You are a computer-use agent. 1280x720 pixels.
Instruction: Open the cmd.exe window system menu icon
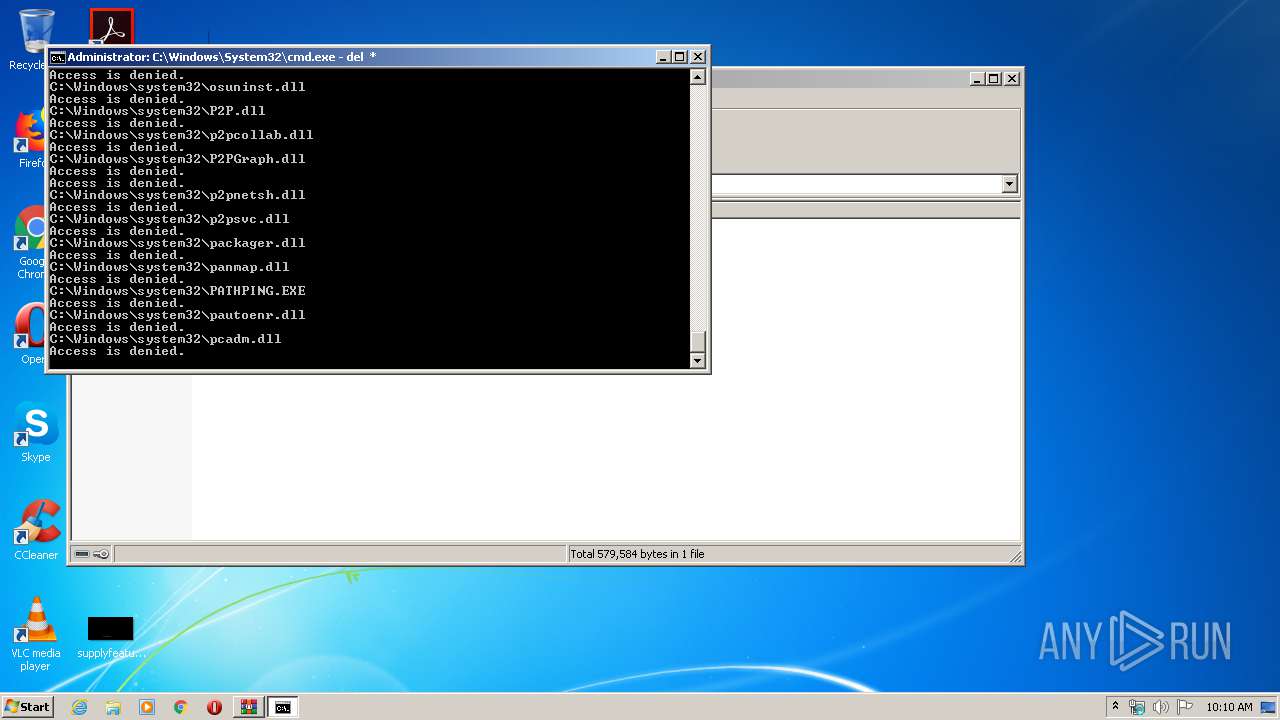pyautogui.click(x=57, y=57)
